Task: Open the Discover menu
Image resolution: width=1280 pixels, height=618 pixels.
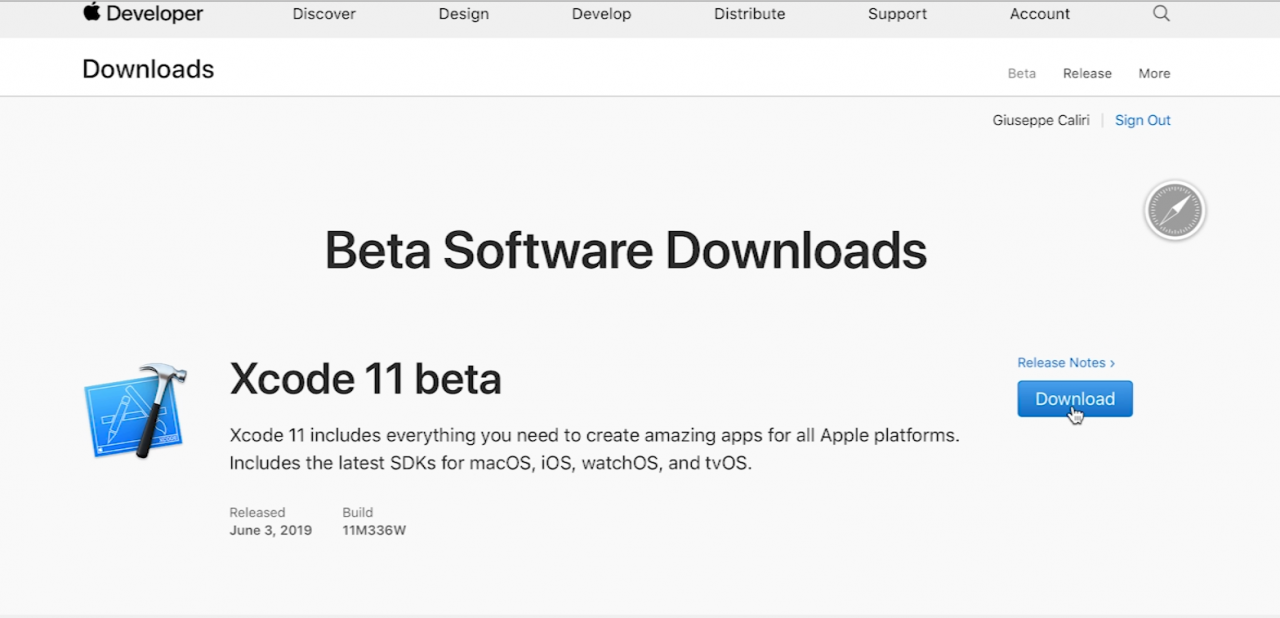Action: coord(324,14)
